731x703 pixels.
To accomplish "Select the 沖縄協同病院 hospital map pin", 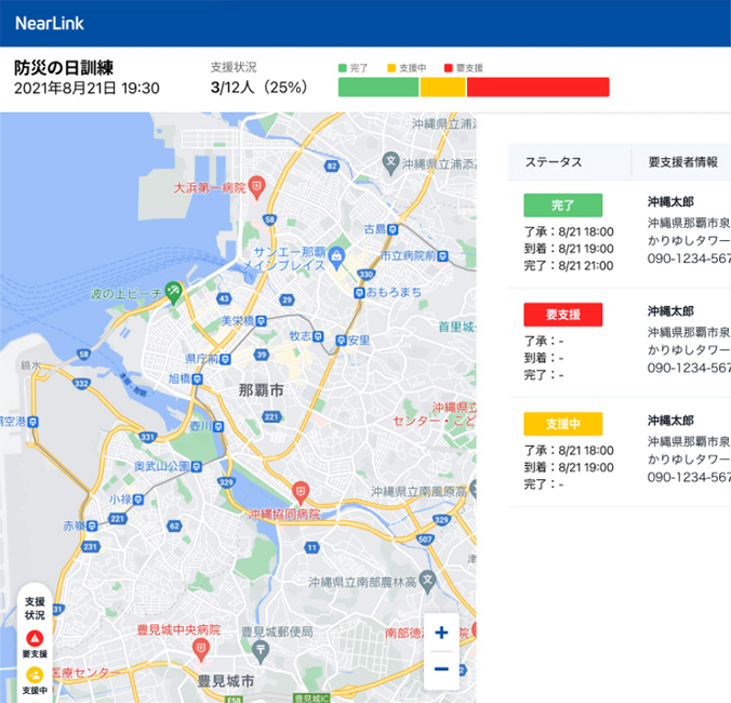I will coord(301,493).
